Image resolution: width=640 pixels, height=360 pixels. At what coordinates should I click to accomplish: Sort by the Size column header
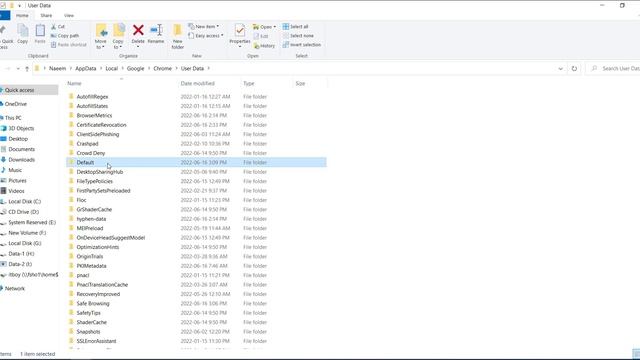point(300,83)
